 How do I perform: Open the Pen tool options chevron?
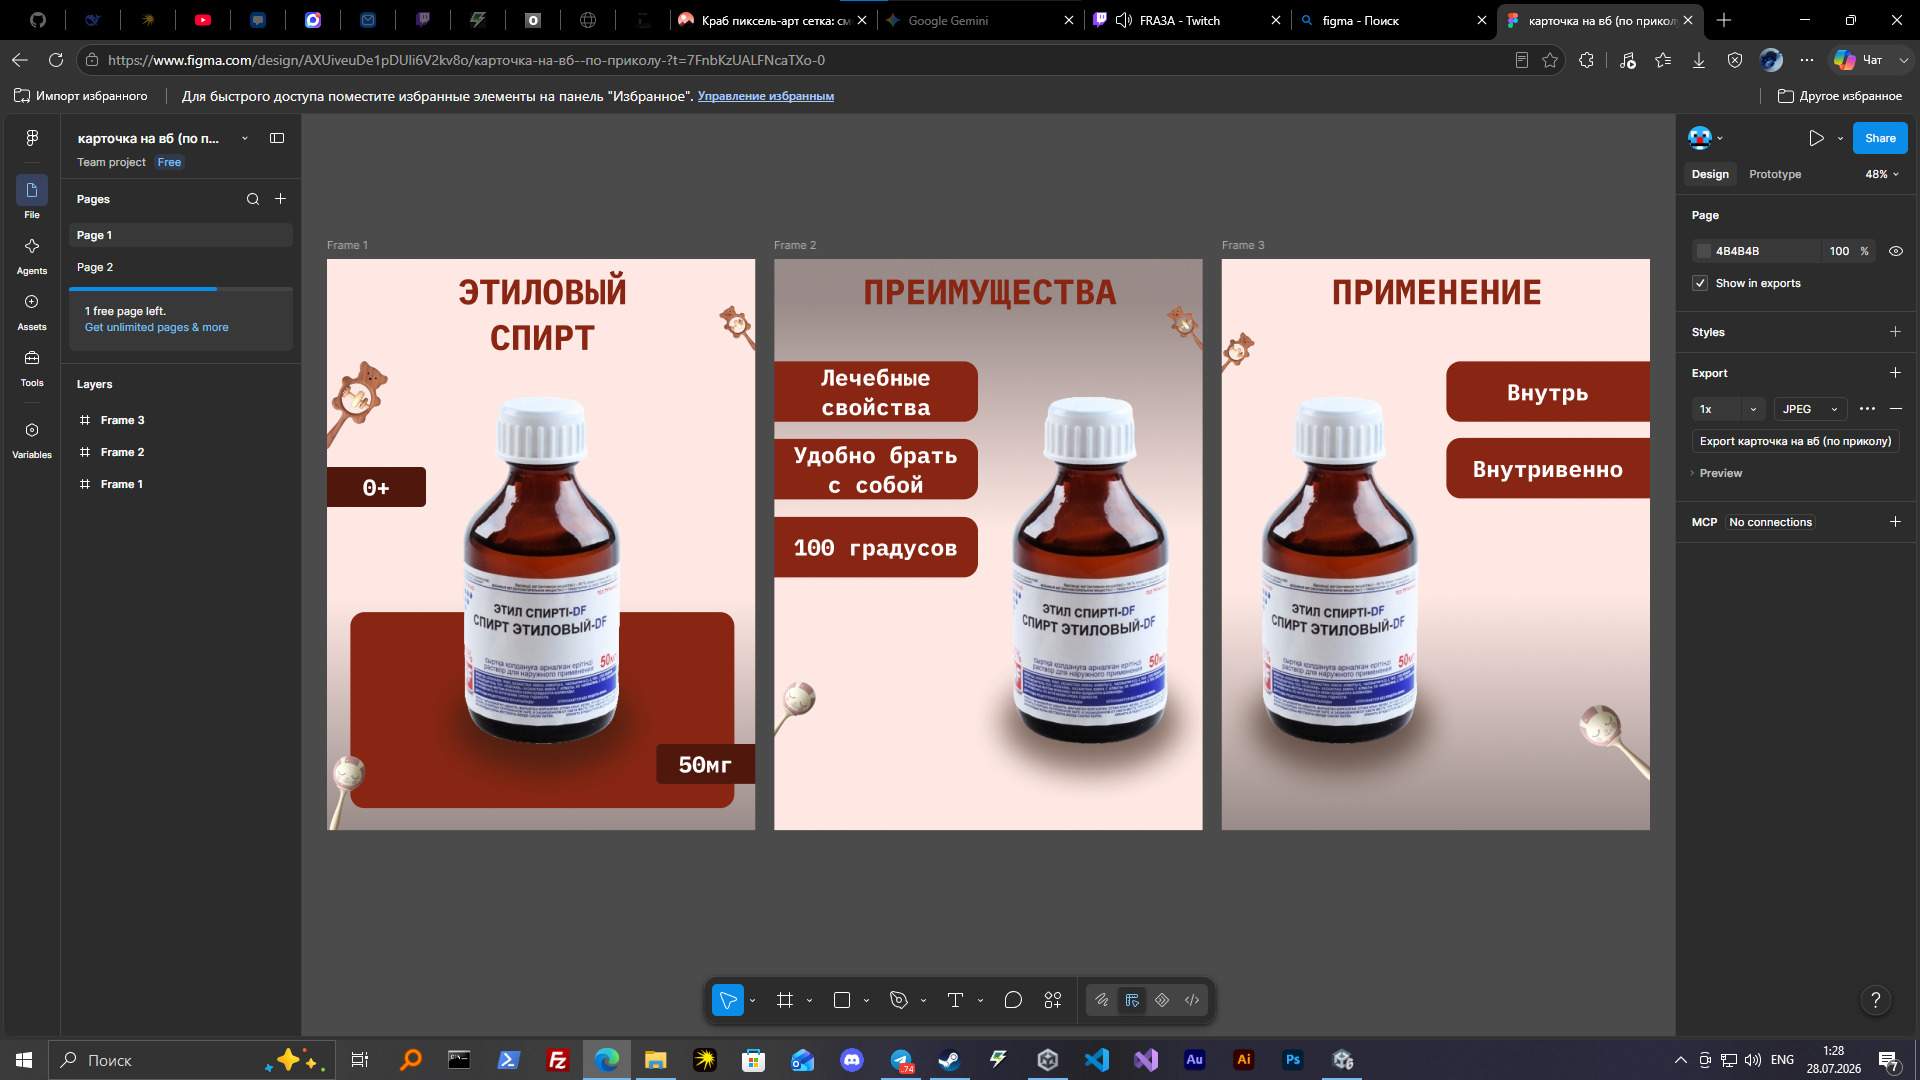point(923,1000)
